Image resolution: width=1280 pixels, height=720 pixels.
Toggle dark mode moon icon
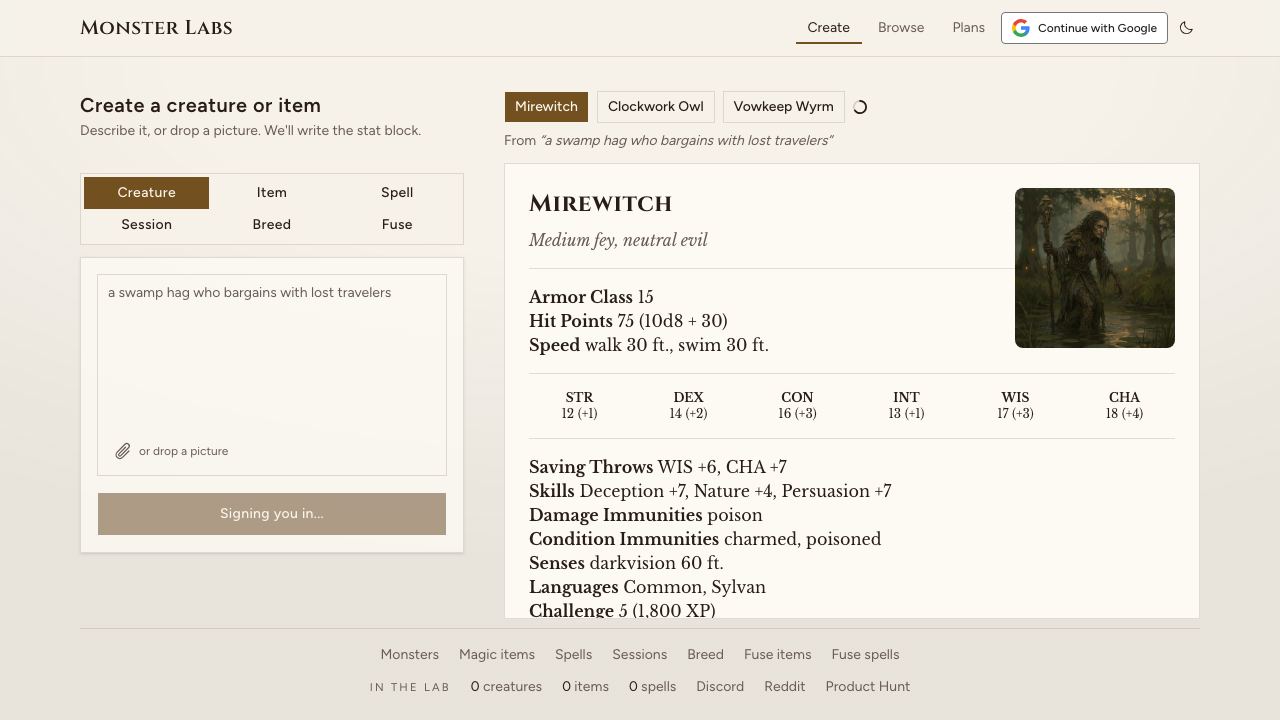(1186, 28)
